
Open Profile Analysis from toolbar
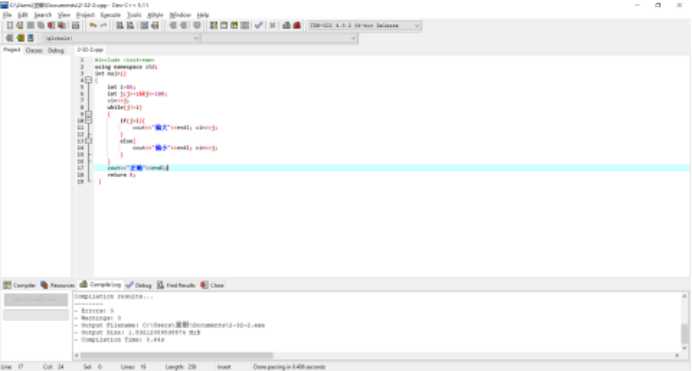(x=286, y=26)
